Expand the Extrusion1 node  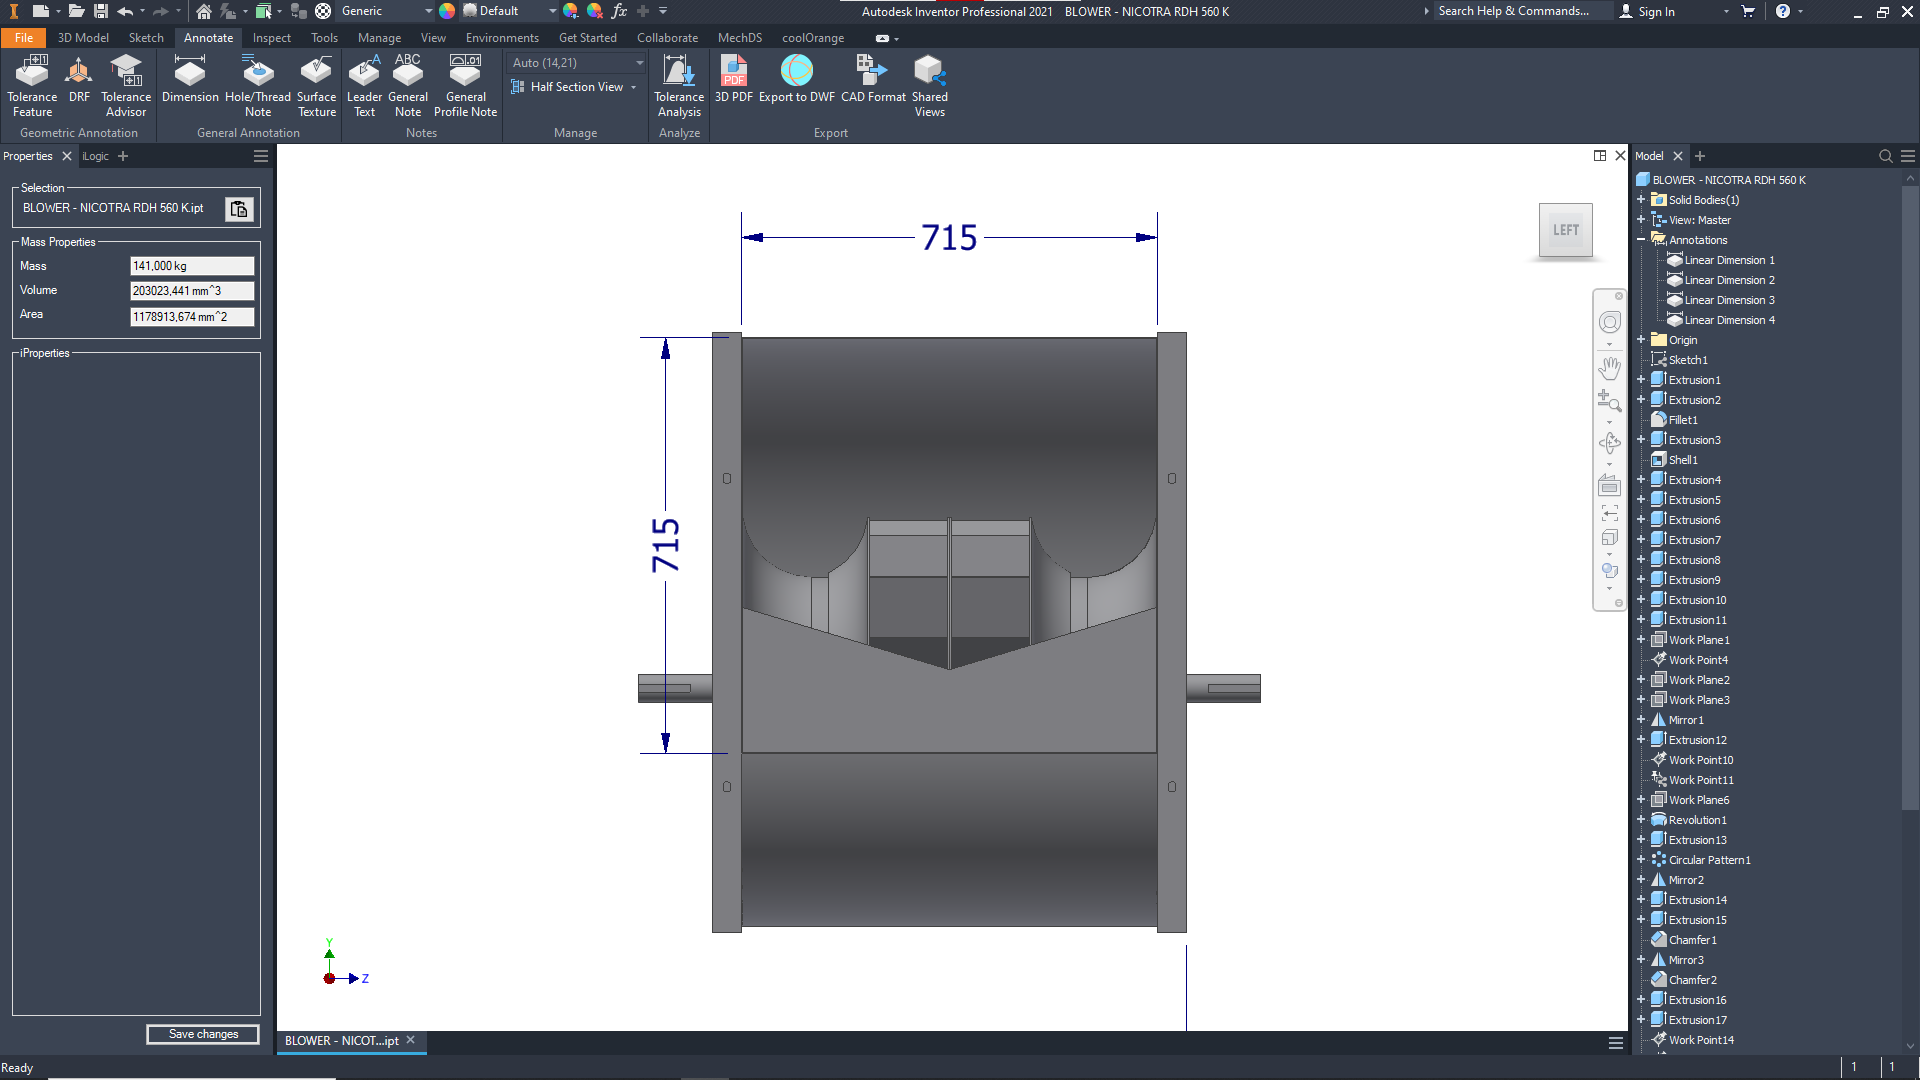(x=1641, y=380)
